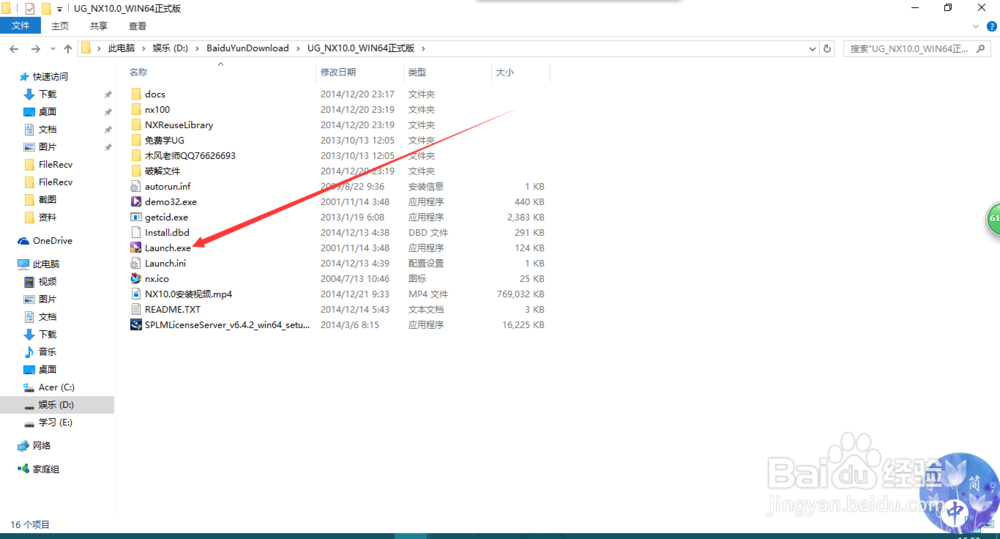Select the README.TXT file icon
This screenshot has height=539, width=1000.
(136, 309)
